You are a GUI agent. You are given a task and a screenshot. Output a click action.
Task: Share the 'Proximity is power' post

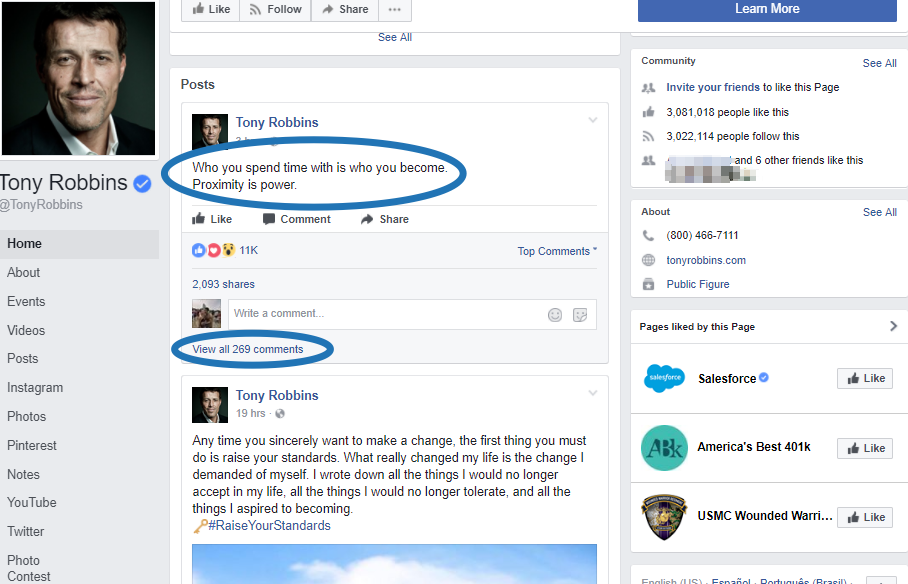tap(385, 219)
